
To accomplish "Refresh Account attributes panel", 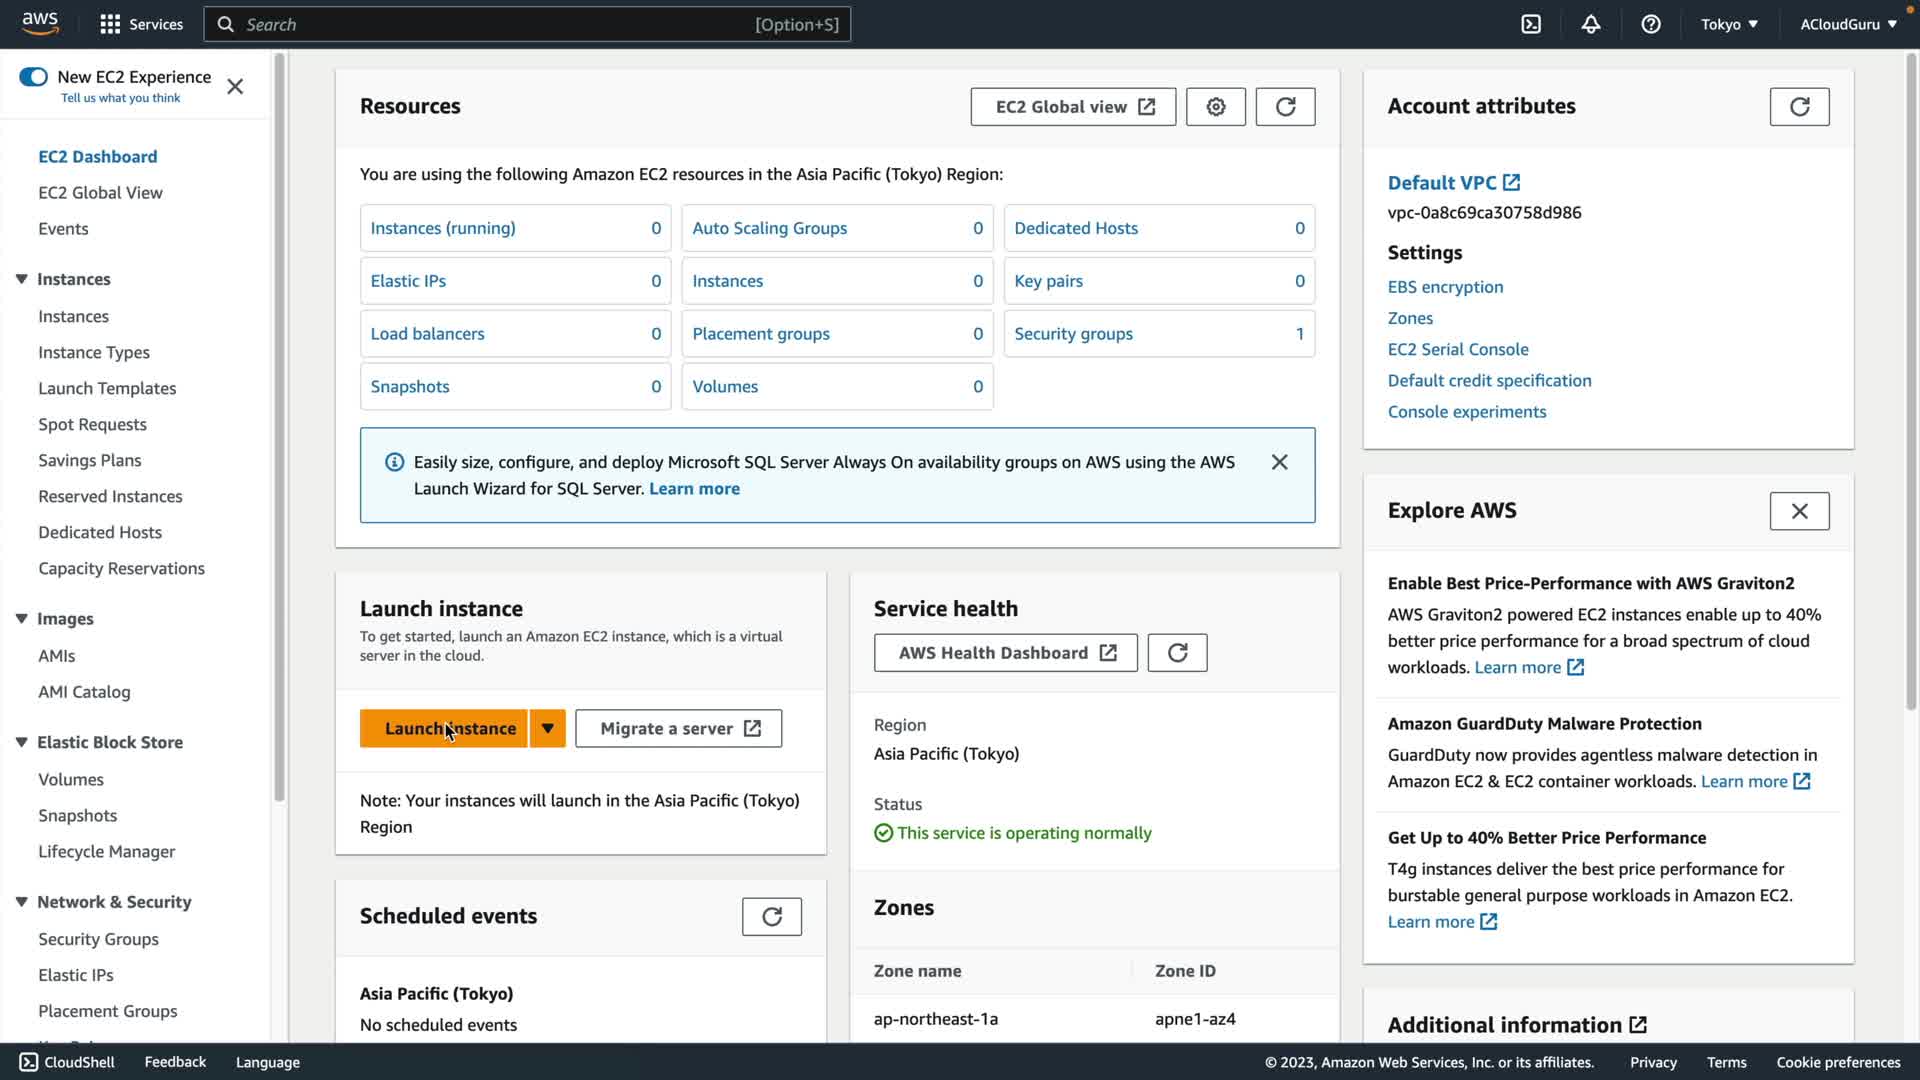I will (1799, 107).
